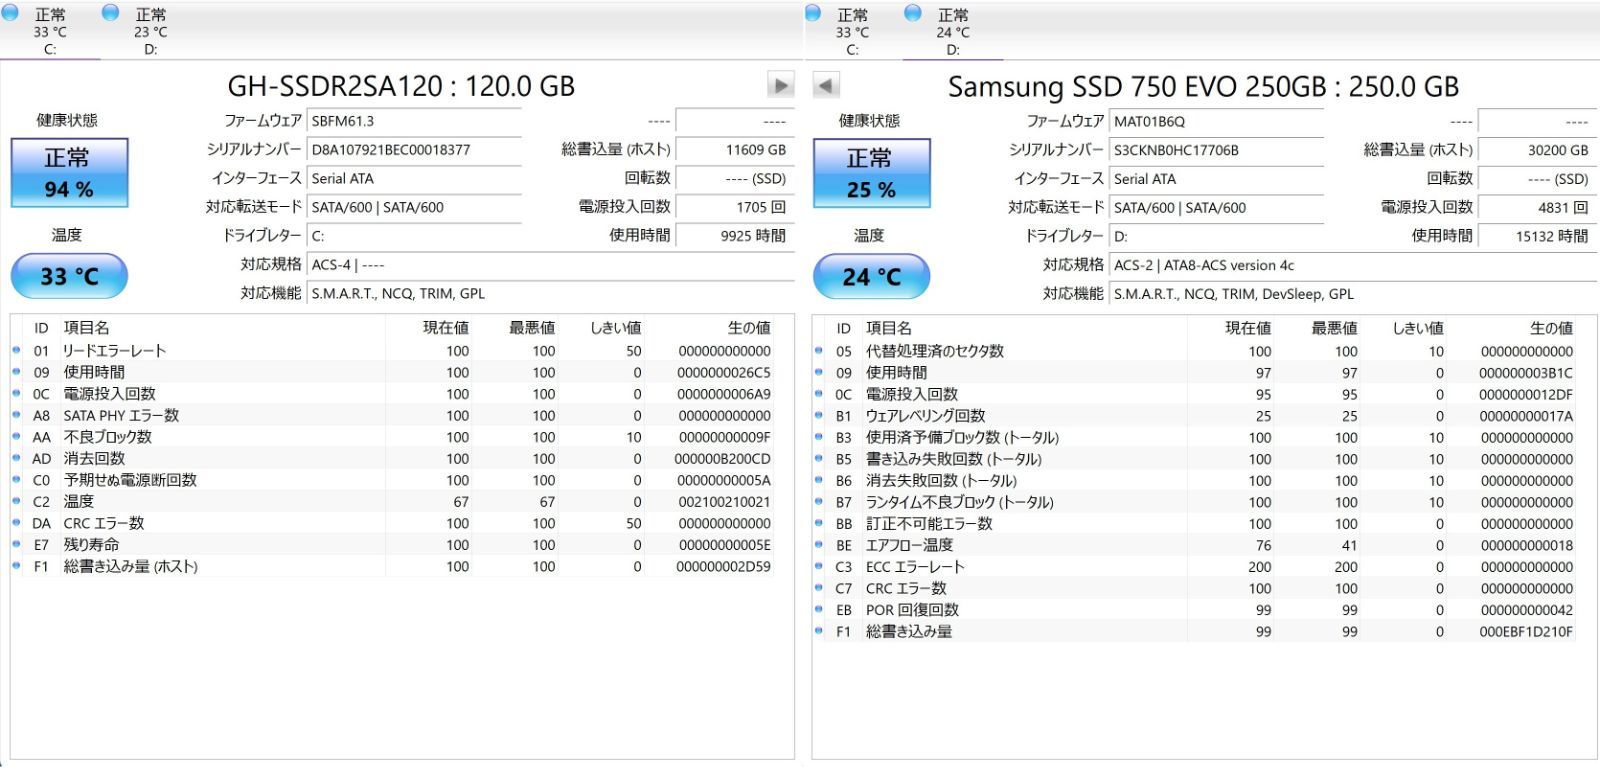1600x767 pixels.
Task: Click status icon for ウェアレベリング回数 row
Action: 818,415
